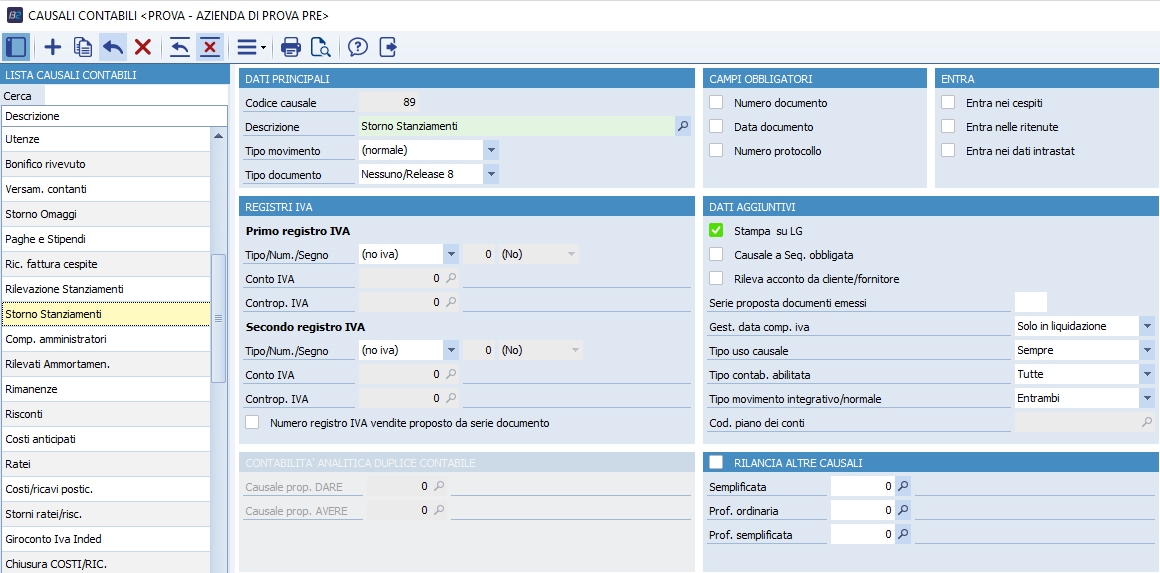This screenshot has width=1160, height=573.
Task: Open the Gest. data comp. iva dropdown
Action: [1147, 326]
